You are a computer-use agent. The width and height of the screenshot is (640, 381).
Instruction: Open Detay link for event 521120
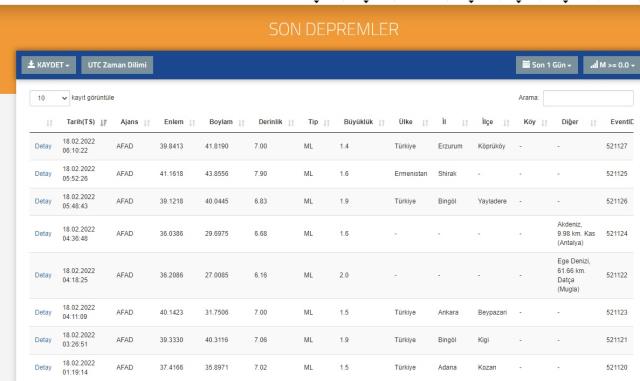pos(43,368)
